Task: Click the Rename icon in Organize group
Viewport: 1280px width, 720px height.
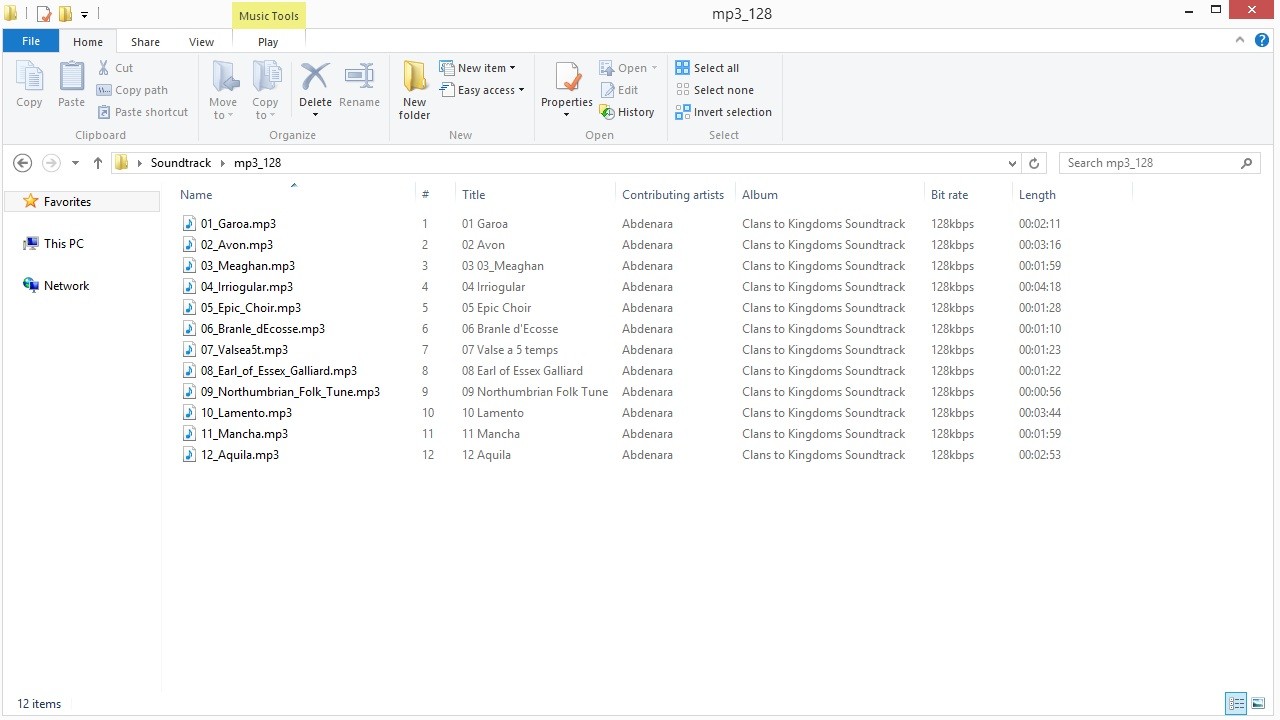Action: coord(359,78)
